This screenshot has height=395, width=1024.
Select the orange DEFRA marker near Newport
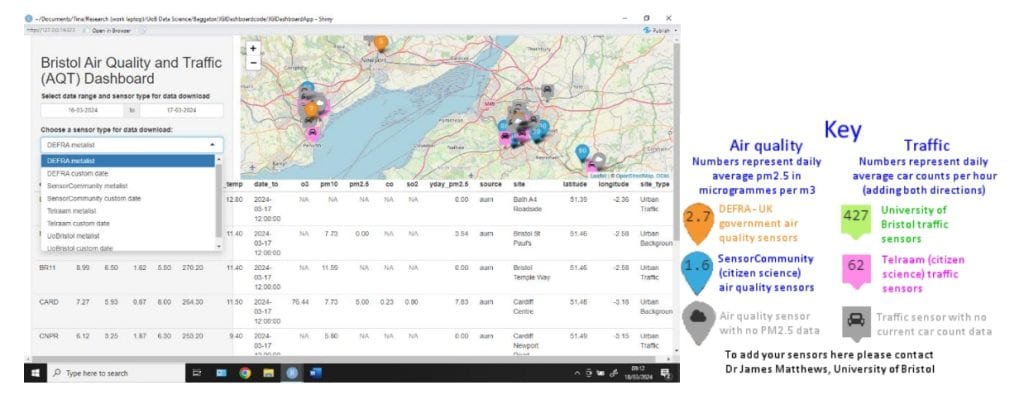point(381,43)
